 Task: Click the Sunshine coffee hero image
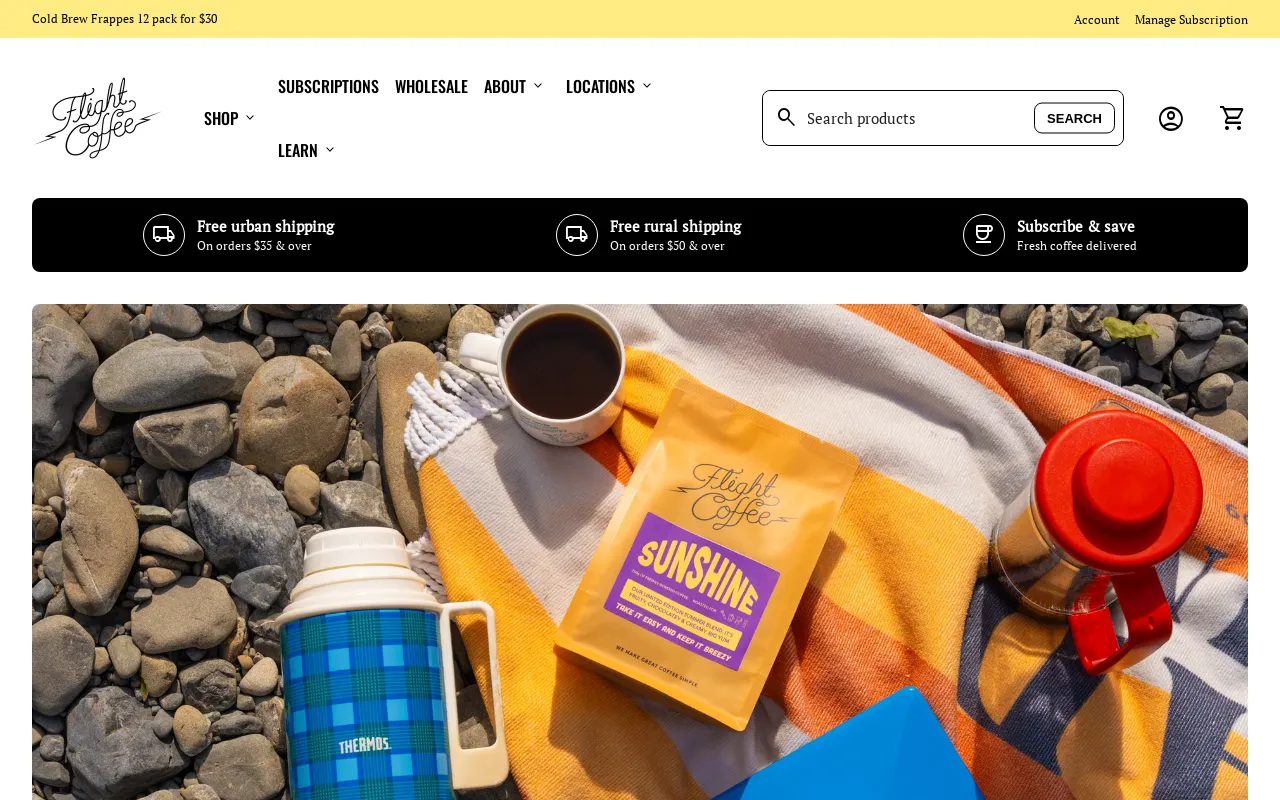(x=640, y=552)
